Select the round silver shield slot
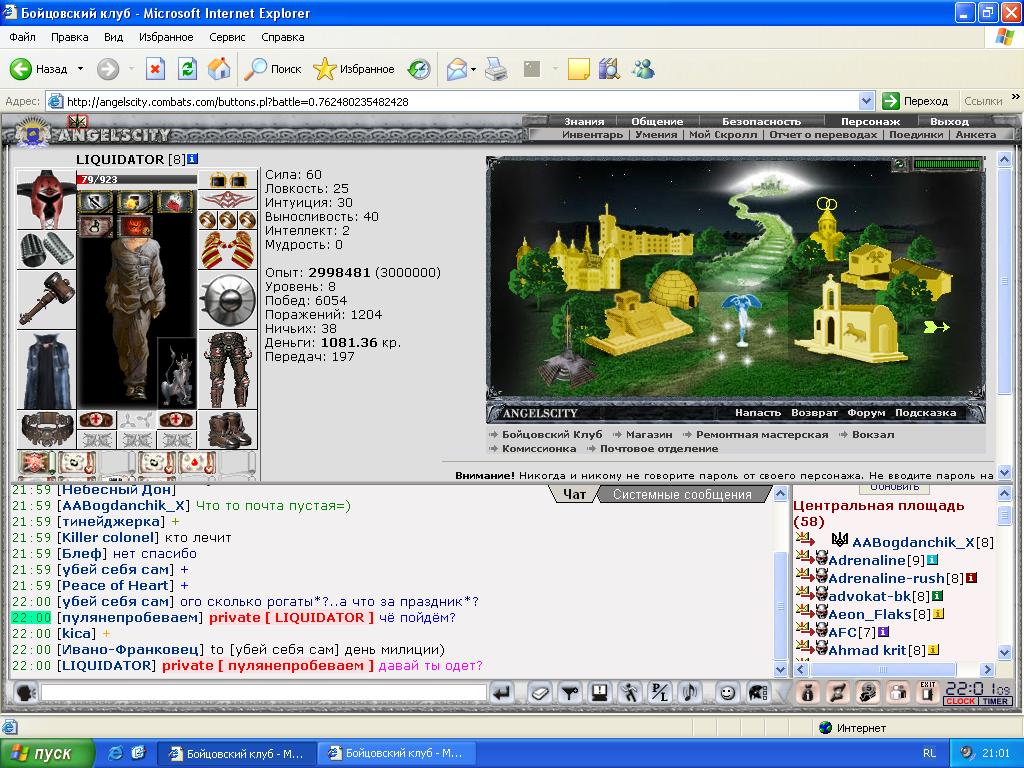Viewport: 1024px width, 768px height. click(227, 300)
